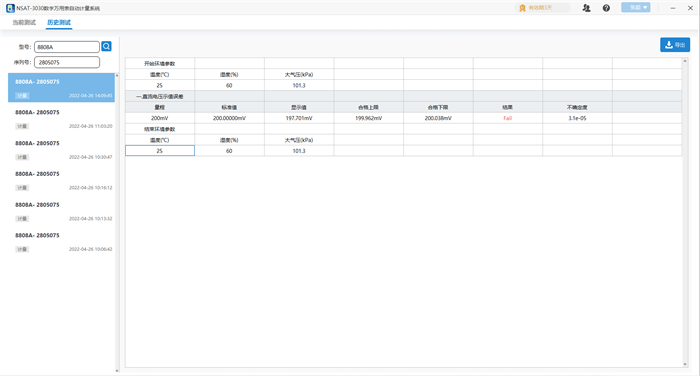Click the license validity medal badge

point(542,8)
